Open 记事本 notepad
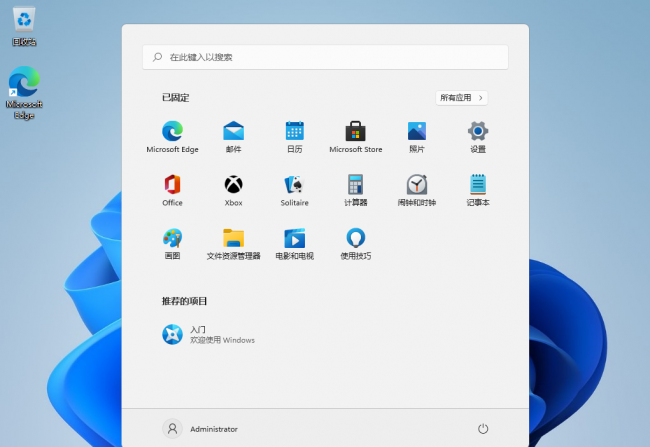The image size is (650, 447). (x=478, y=190)
